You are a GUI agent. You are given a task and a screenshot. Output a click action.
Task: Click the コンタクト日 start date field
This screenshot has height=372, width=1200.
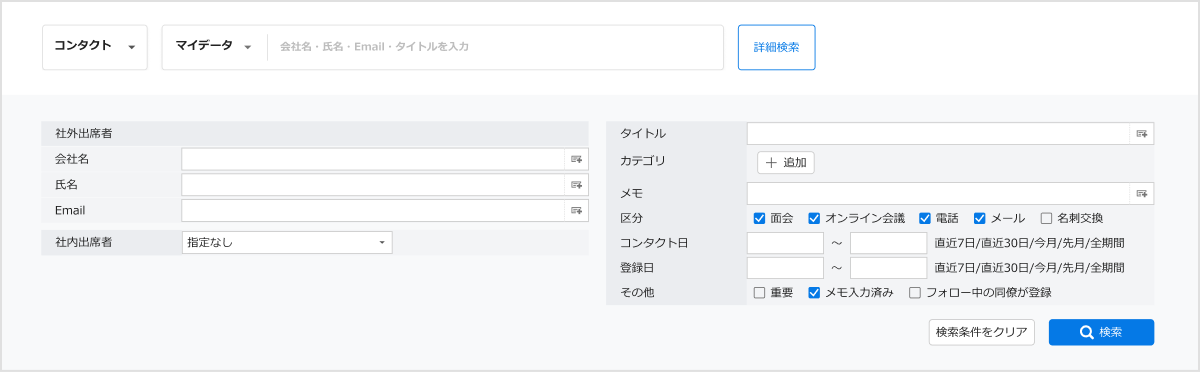785,243
